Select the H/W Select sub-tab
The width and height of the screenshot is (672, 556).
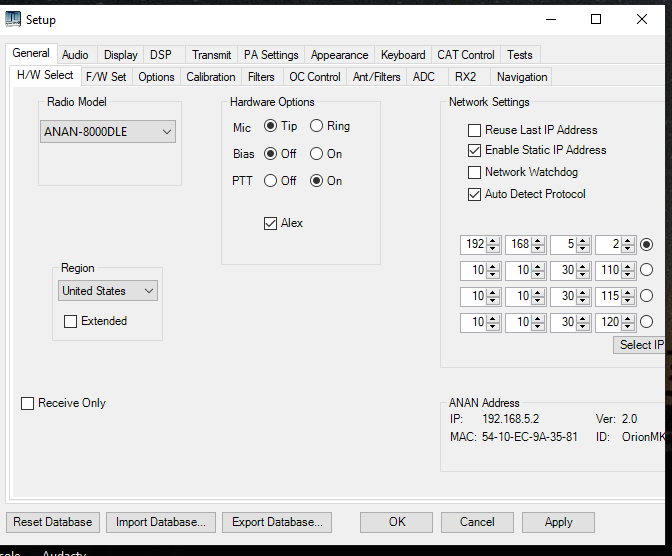coord(45,75)
